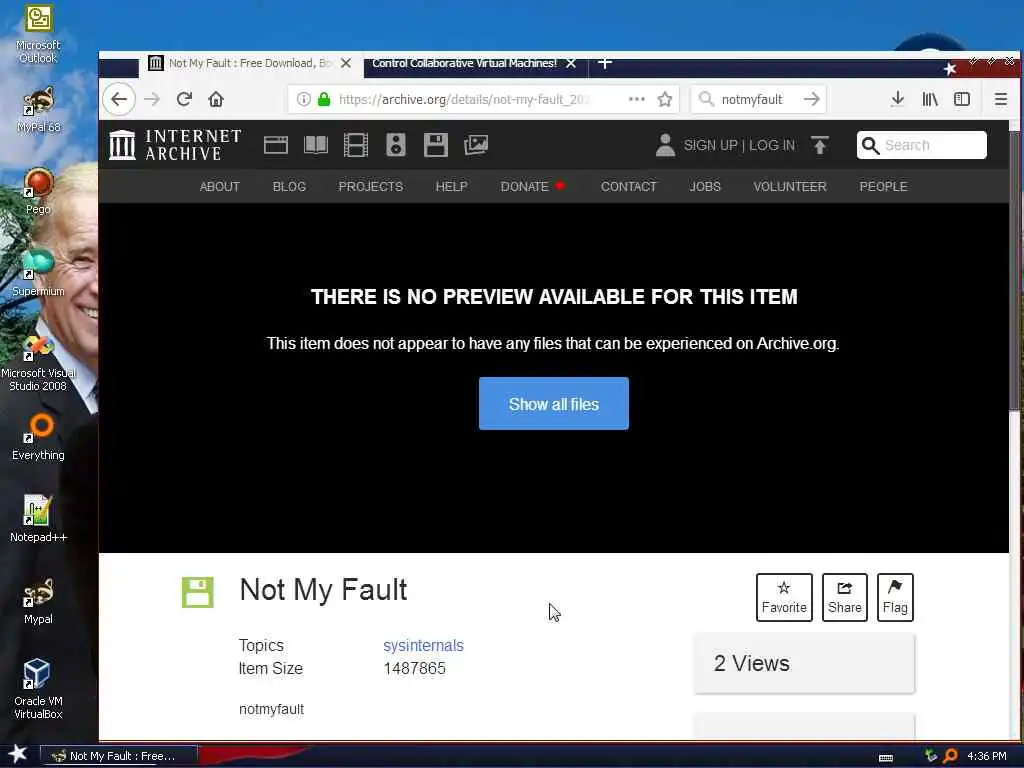The height and width of the screenshot is (768, 1024).
Task: Open the ABOUT menu item
Action: click(x=219, y=187)
